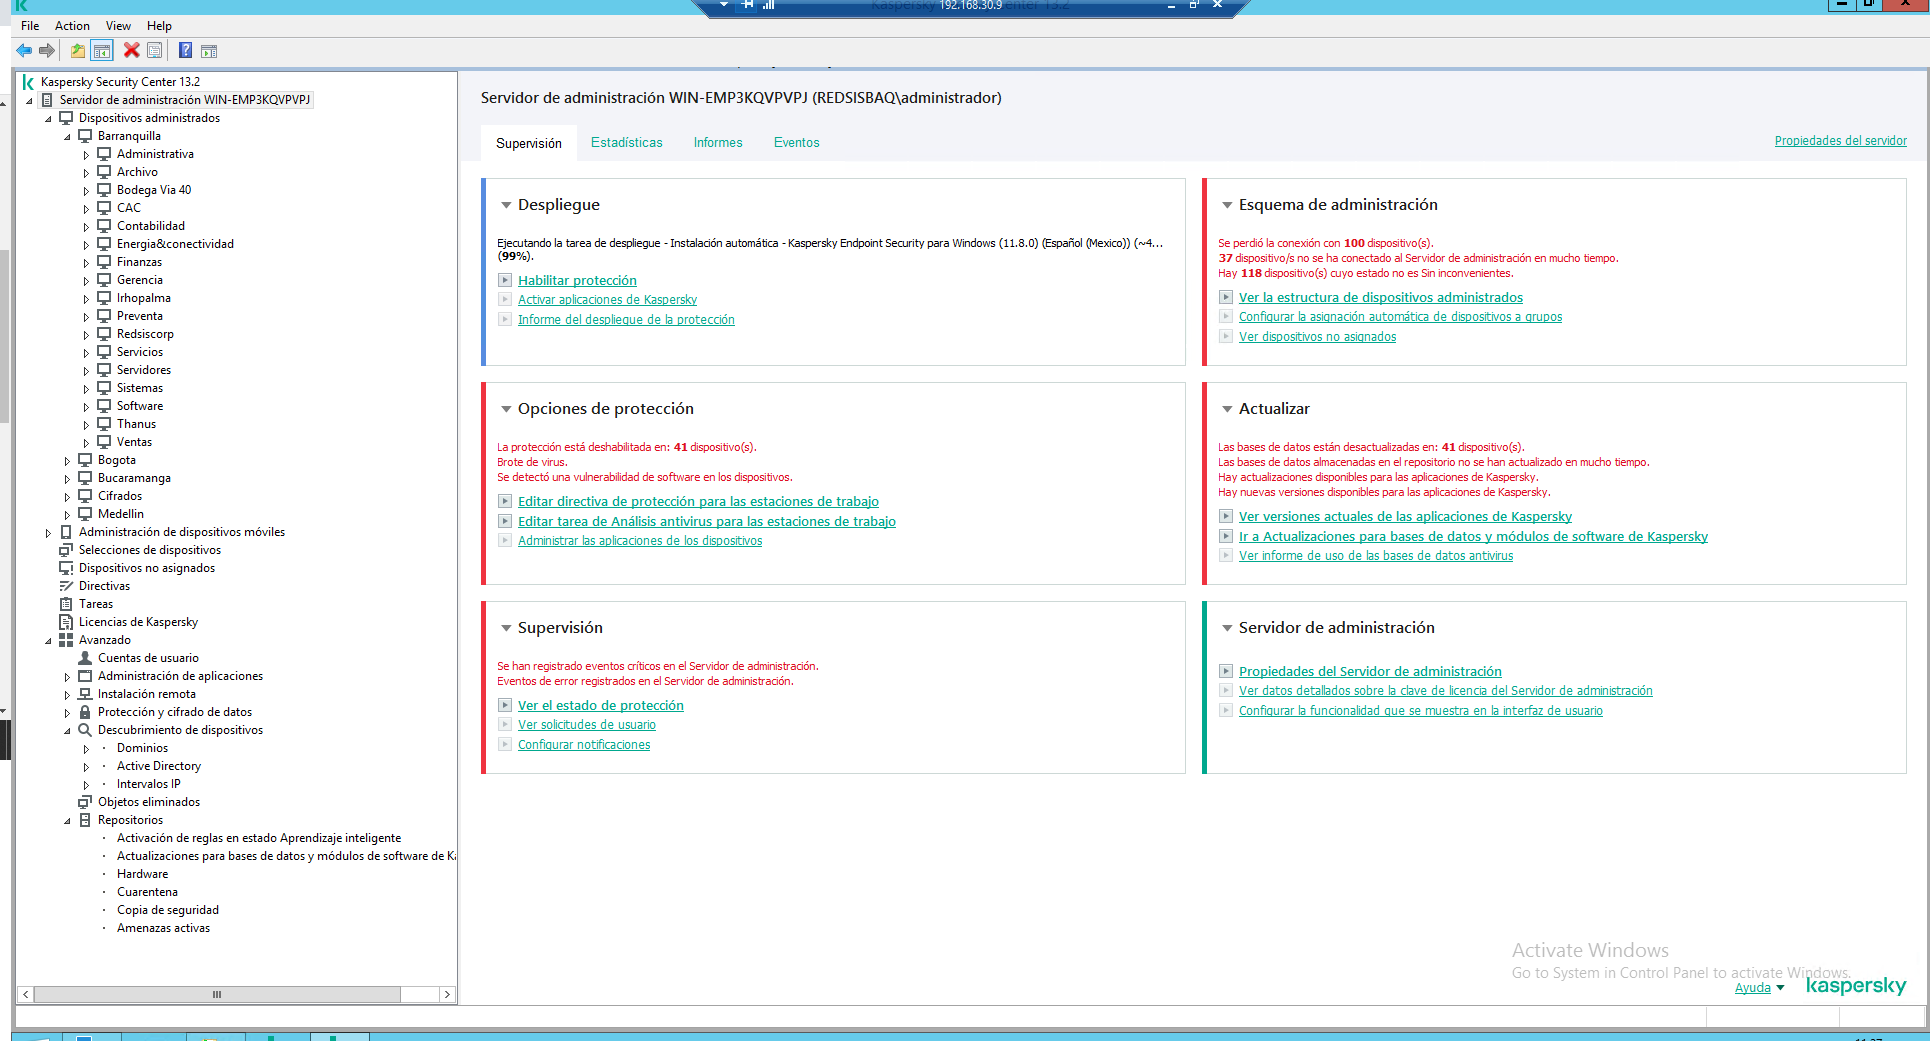Open the File menu
Viewport: 1930px width, 1041px height.
tap(30, 26)
